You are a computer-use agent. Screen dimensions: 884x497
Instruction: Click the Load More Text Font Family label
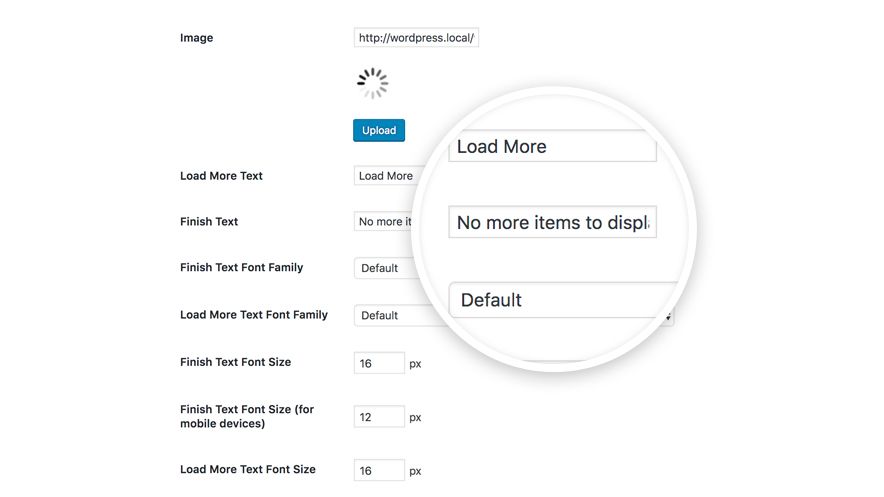point(253,315)
